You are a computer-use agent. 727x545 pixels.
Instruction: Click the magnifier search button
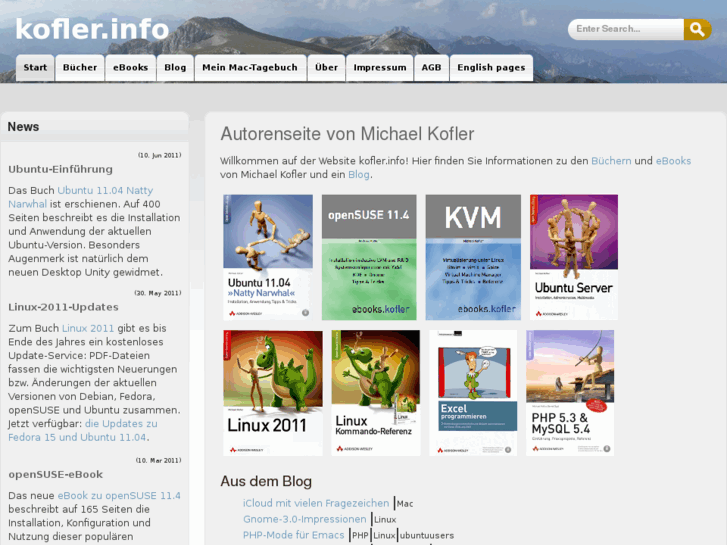tap(697, 29)
